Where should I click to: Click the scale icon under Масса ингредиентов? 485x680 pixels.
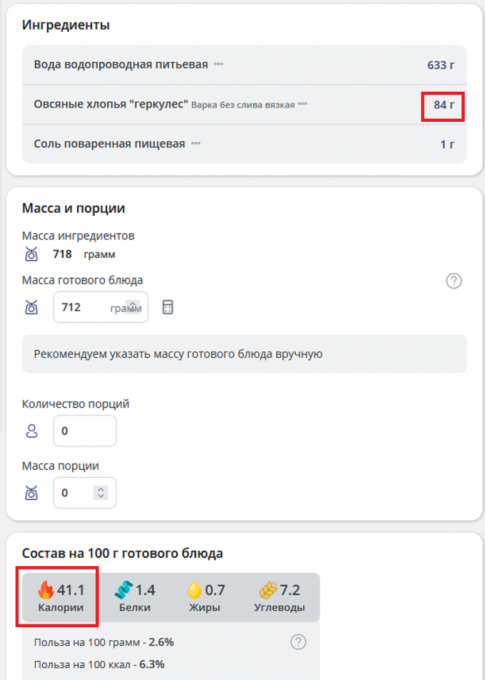click(31, 254)
